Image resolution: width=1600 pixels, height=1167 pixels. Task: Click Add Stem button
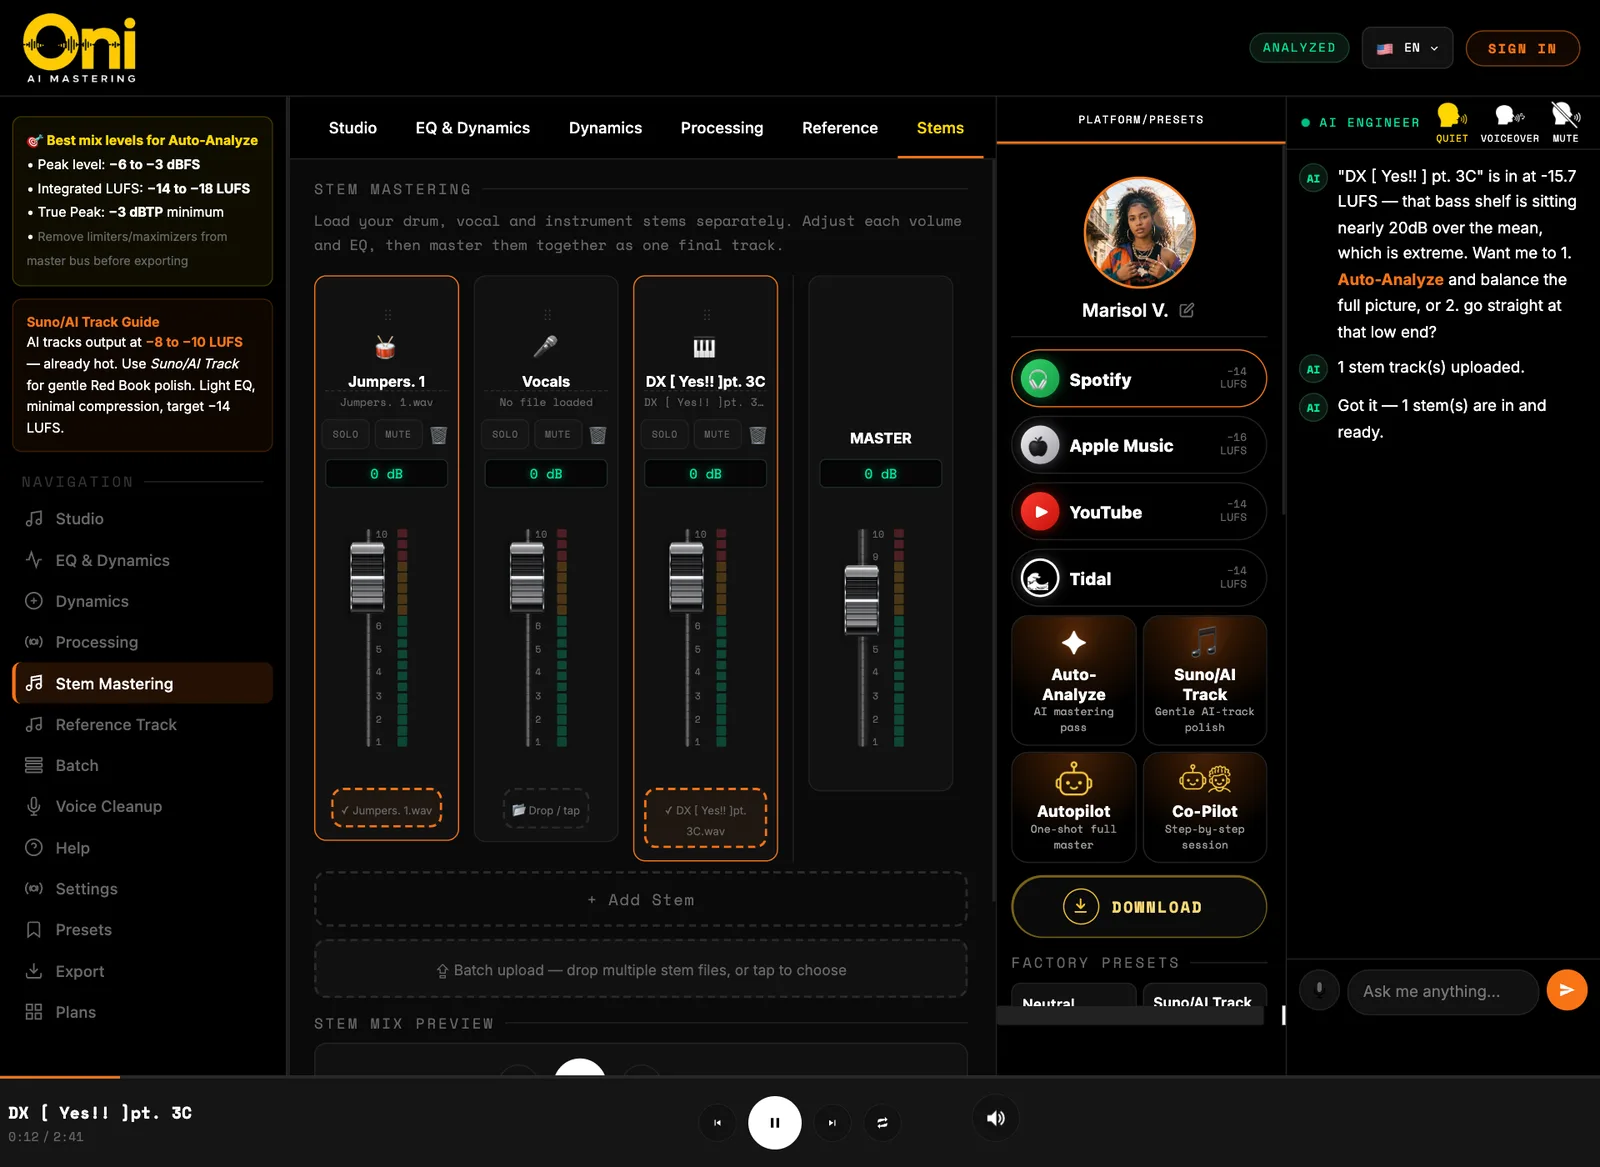click(641, 900)
